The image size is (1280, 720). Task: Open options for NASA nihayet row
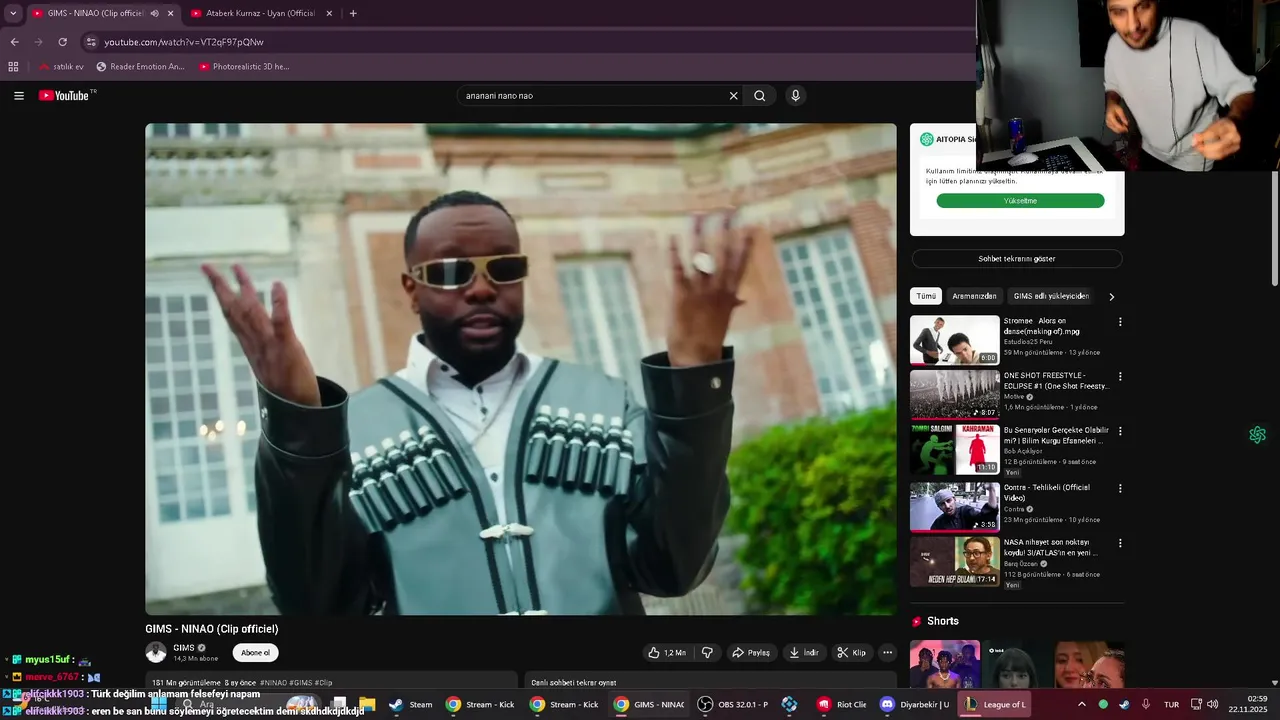[1120, 543]
